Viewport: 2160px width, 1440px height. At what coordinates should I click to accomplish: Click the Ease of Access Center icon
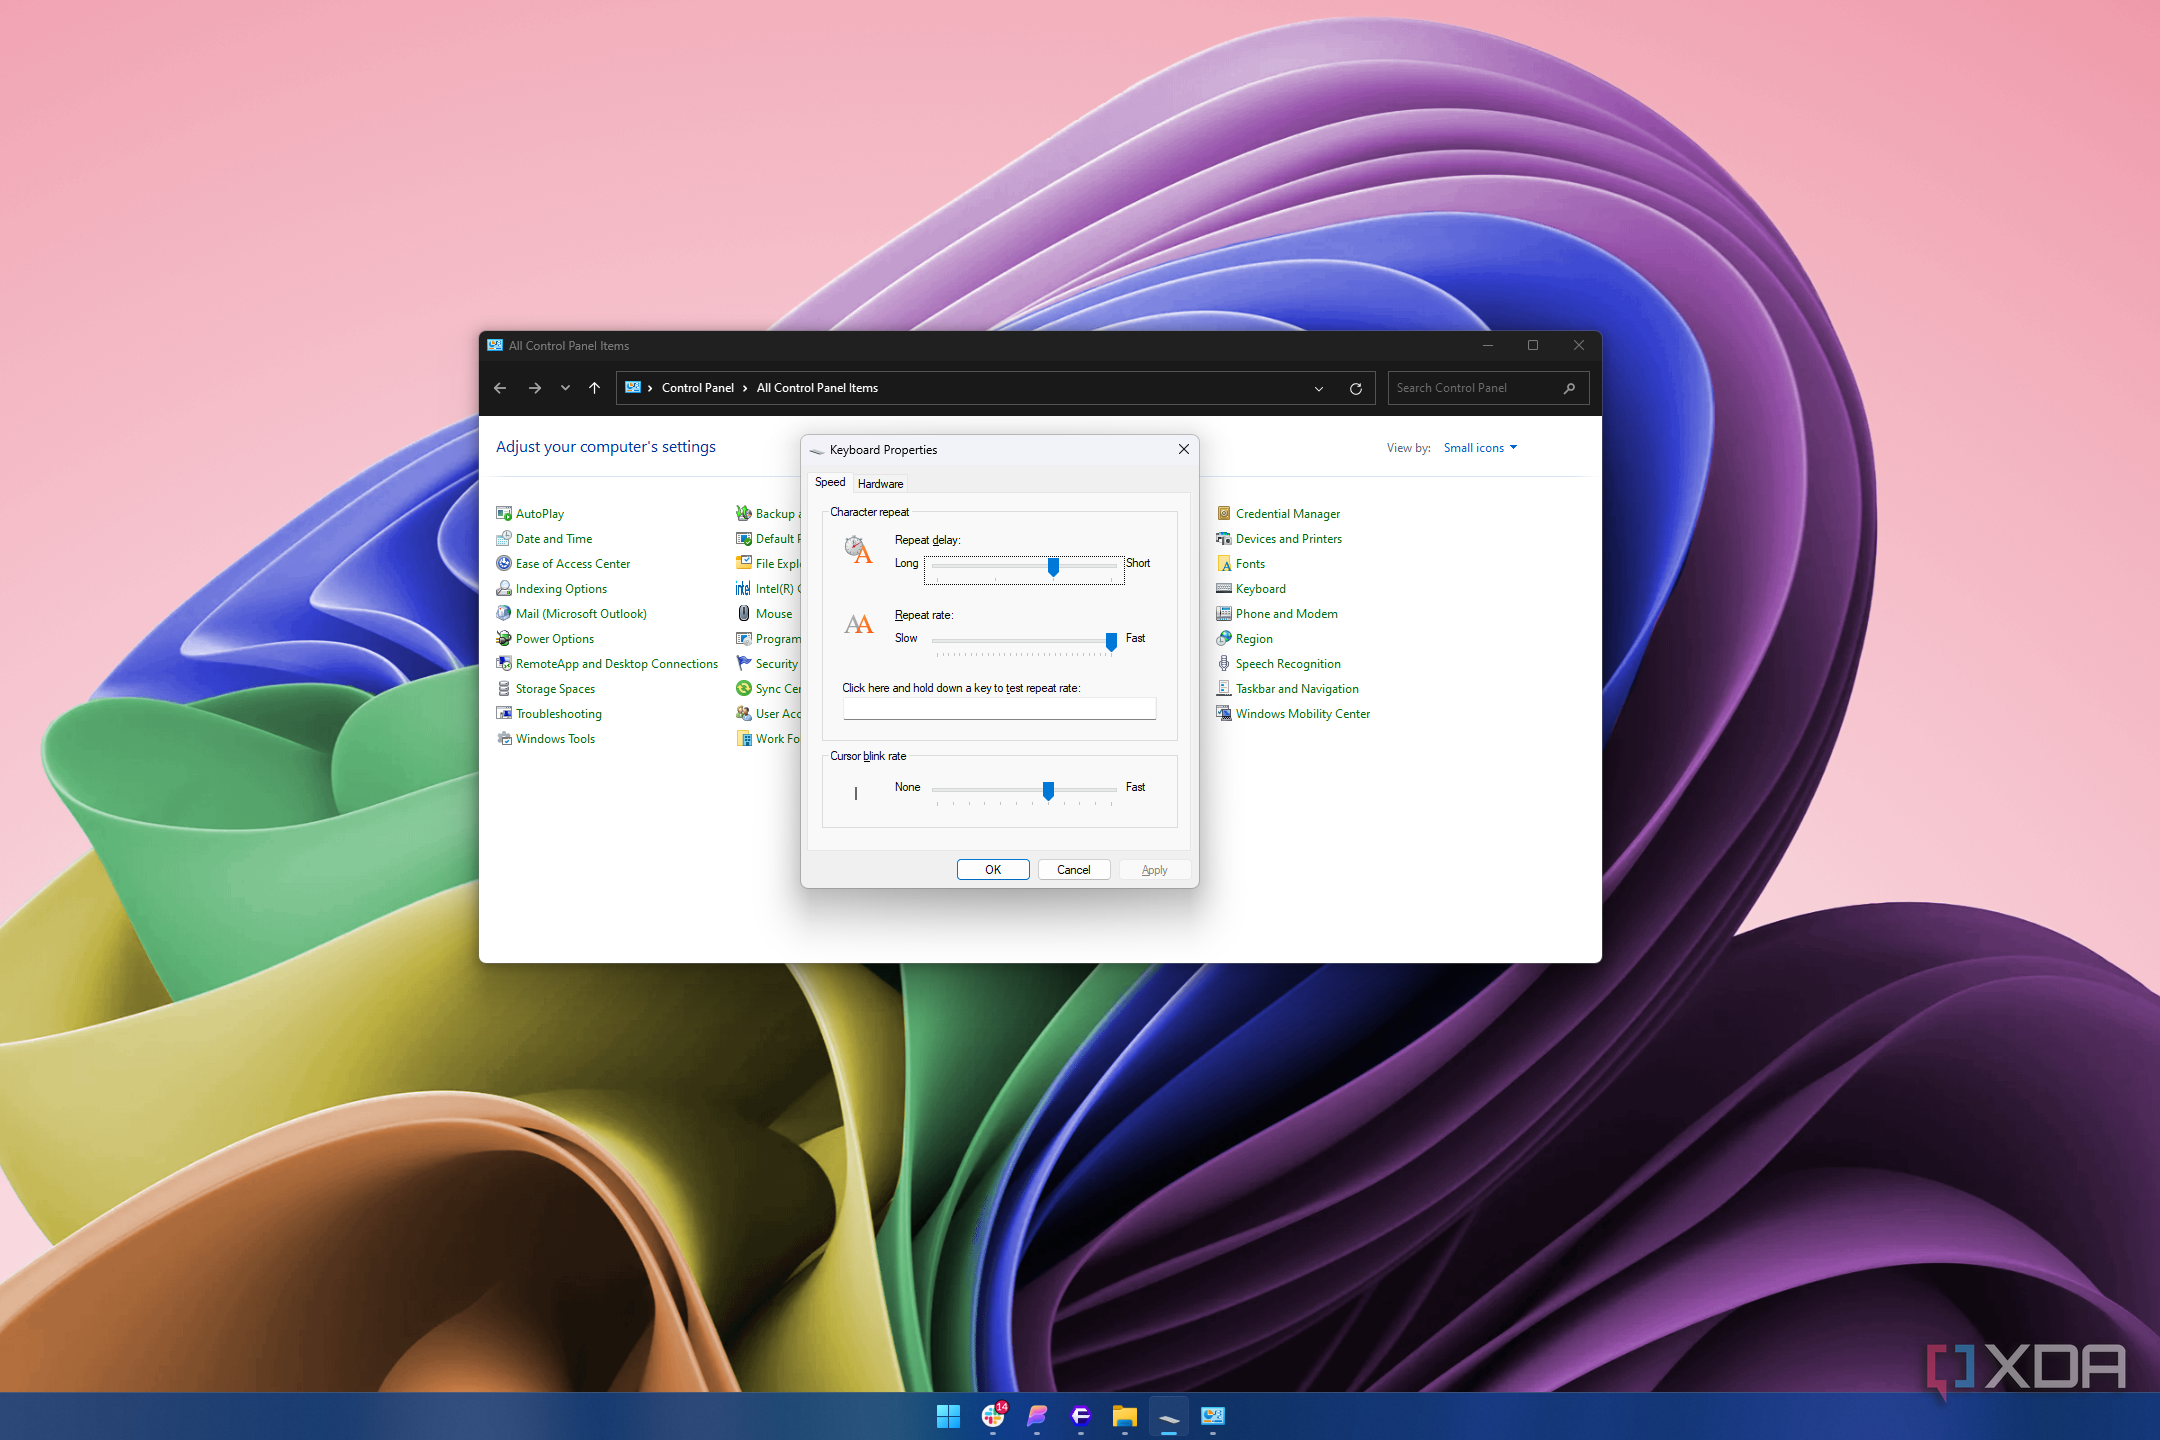coord(504,563)
